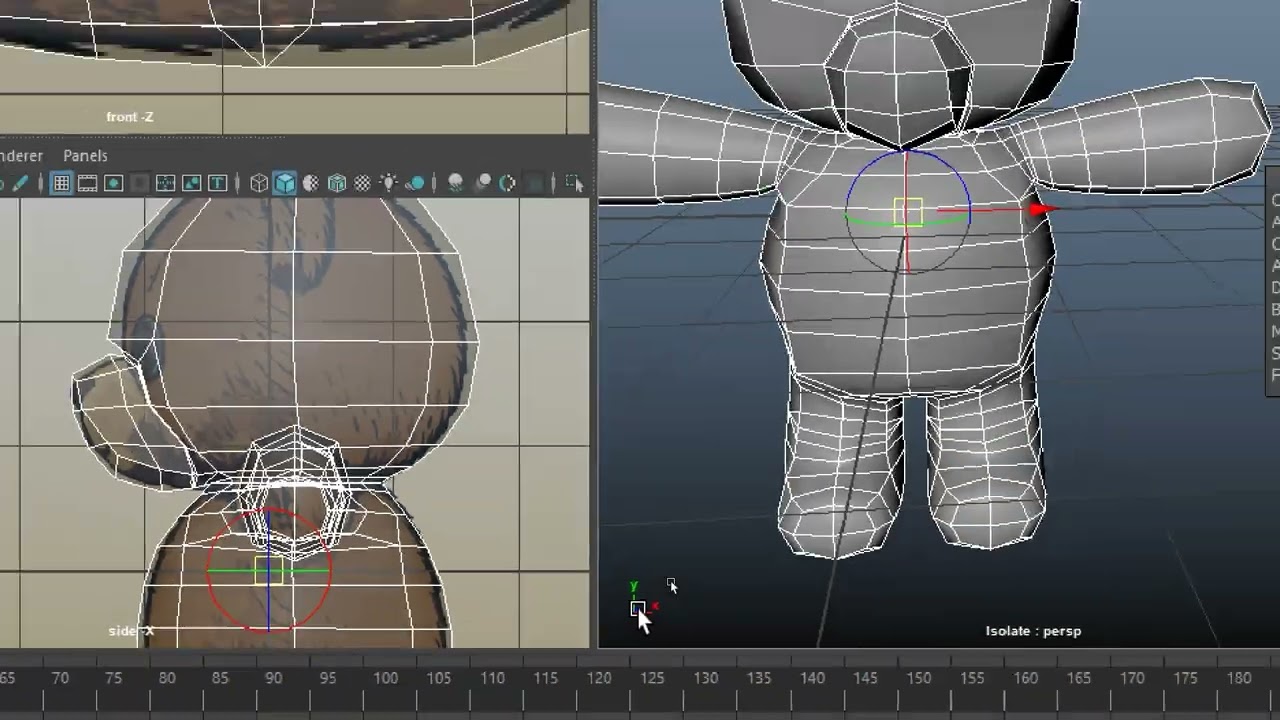1280x720 pixels.
Task: Open the Panels menu
Action: coord(85,156)
